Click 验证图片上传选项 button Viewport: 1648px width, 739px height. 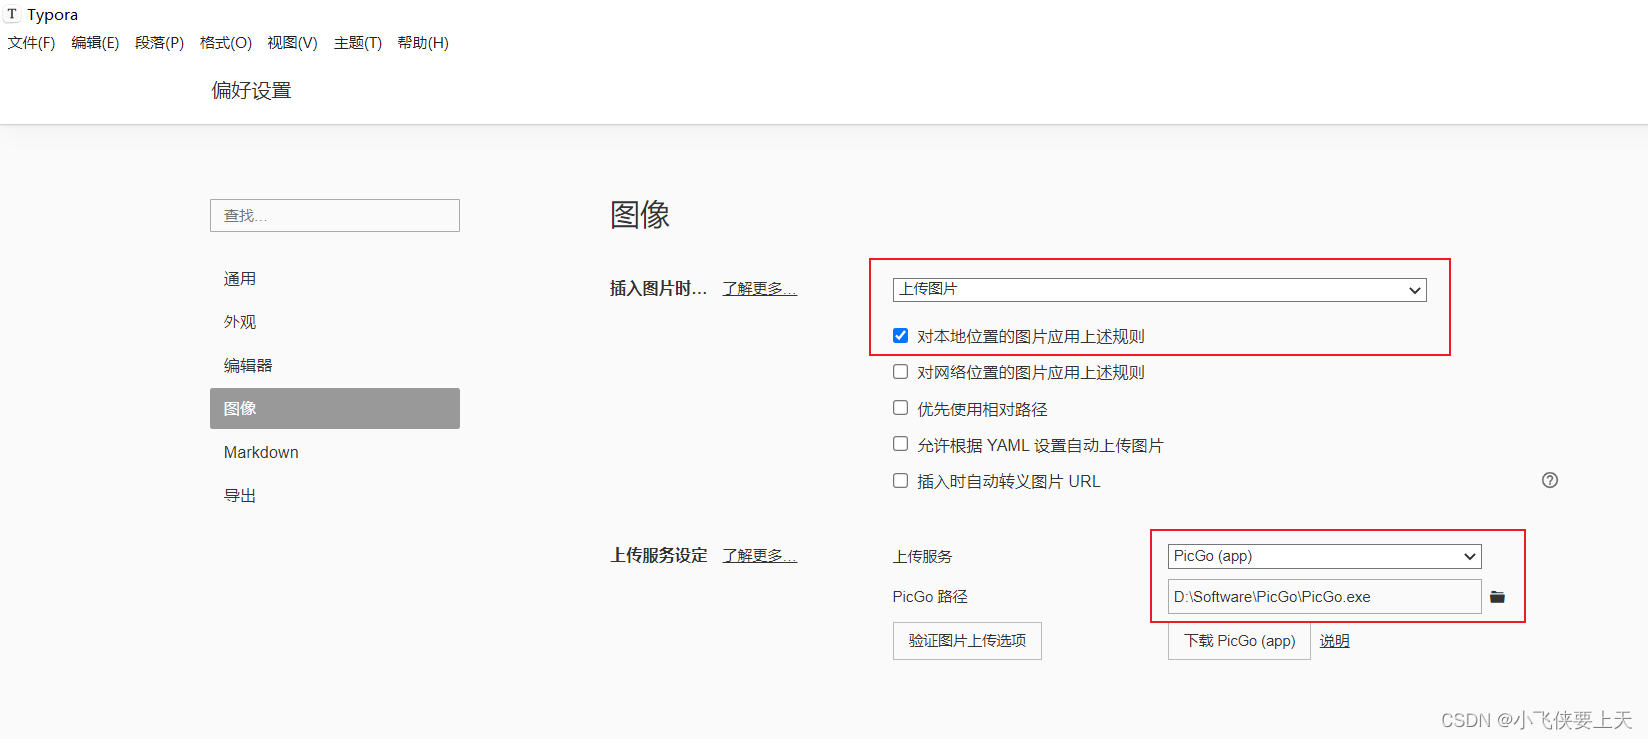point(967,641)
